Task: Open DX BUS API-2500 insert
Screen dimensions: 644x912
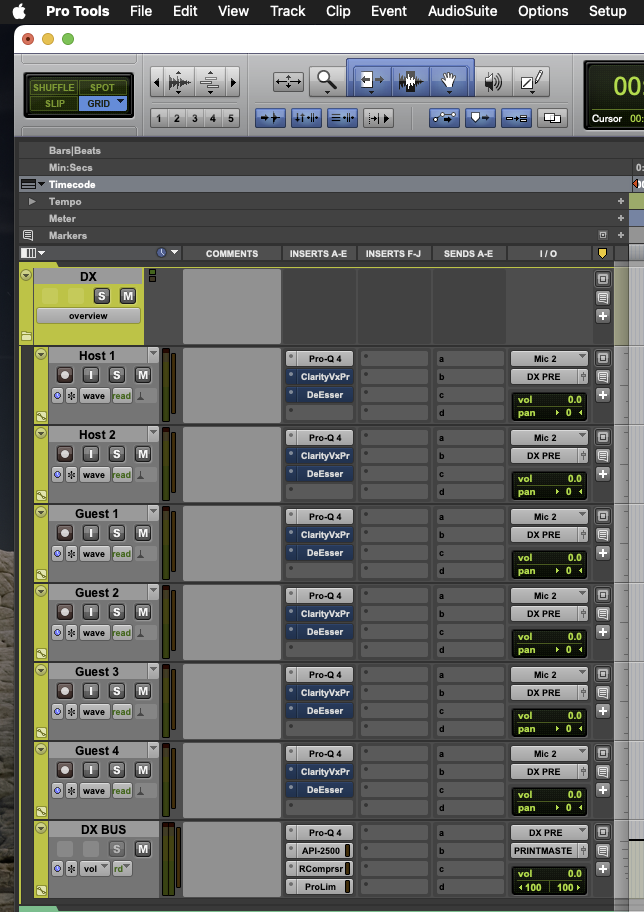Action: (319, 851)
